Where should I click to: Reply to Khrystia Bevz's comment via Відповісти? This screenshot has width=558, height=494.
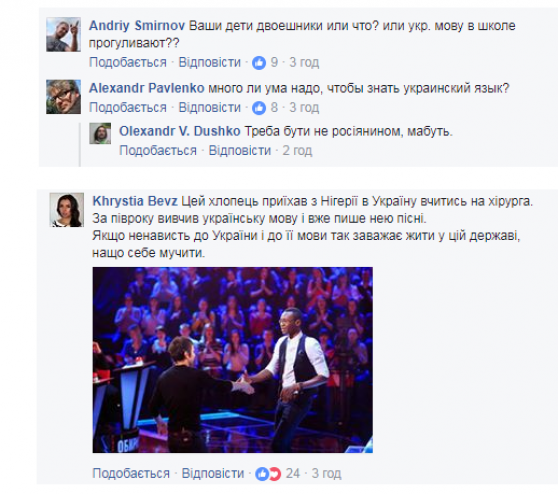(x=213, y=474)
